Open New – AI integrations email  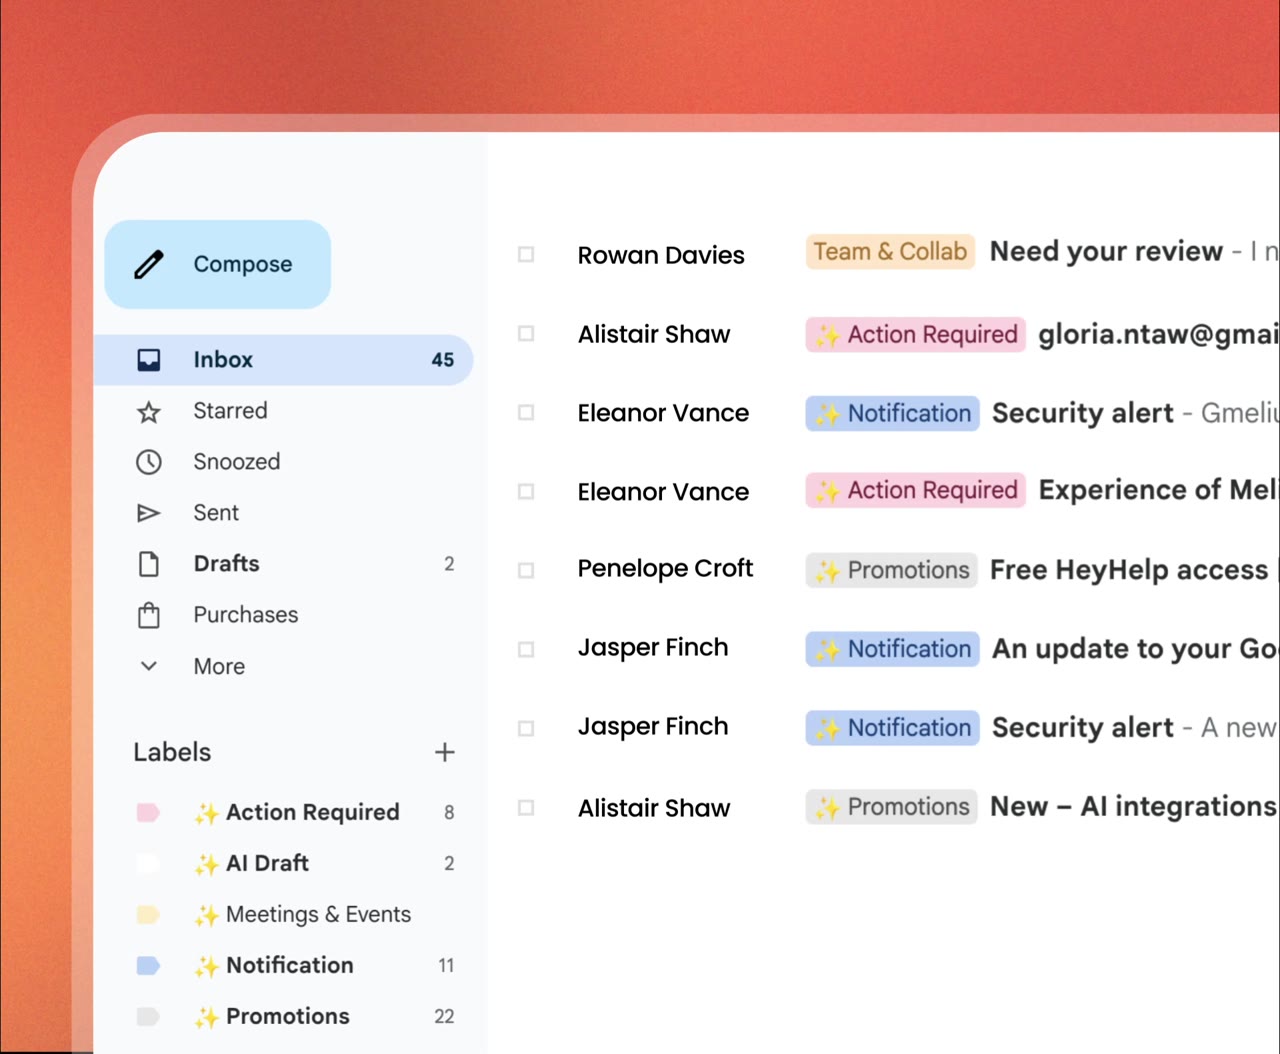click(x=1133, y=806)
